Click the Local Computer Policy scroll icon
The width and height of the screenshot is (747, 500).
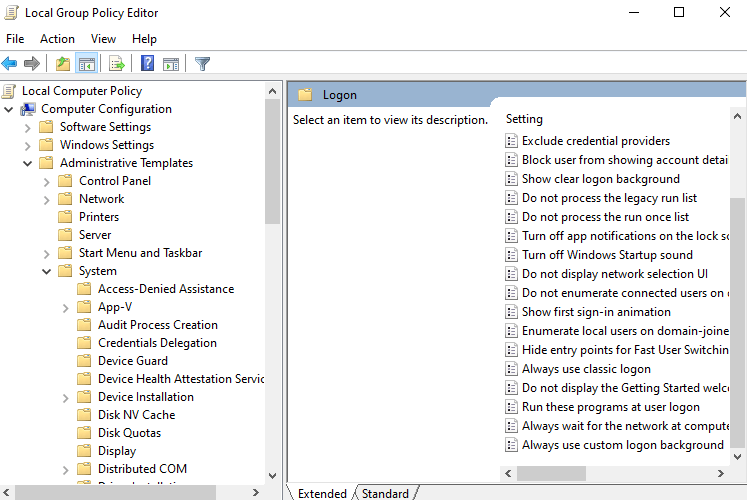[x=9, y=91]
